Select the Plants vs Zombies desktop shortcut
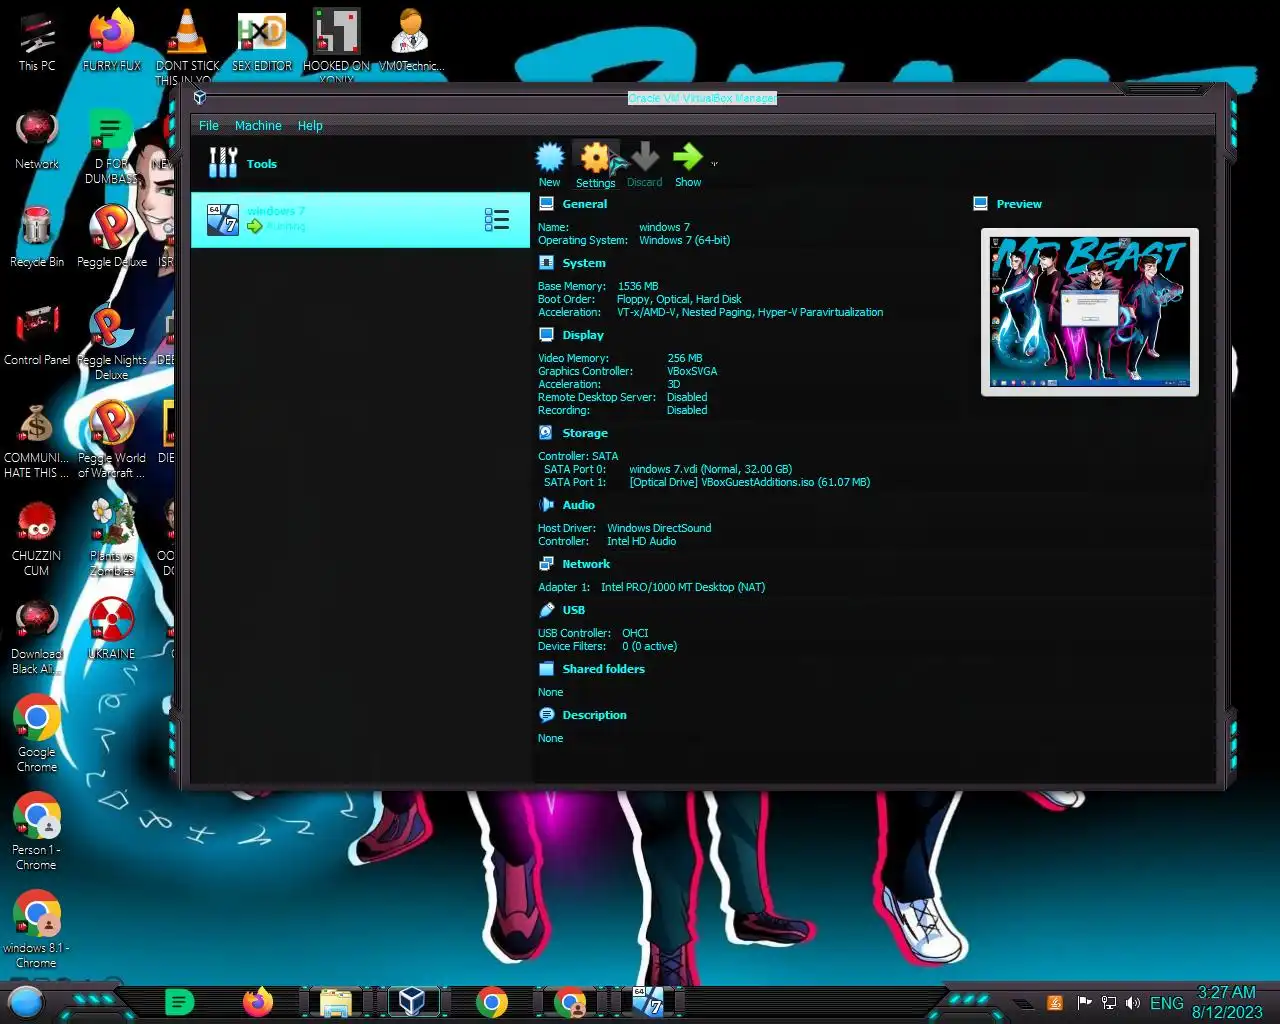This screenshot has height=1024, width=1280. (112, 538)
